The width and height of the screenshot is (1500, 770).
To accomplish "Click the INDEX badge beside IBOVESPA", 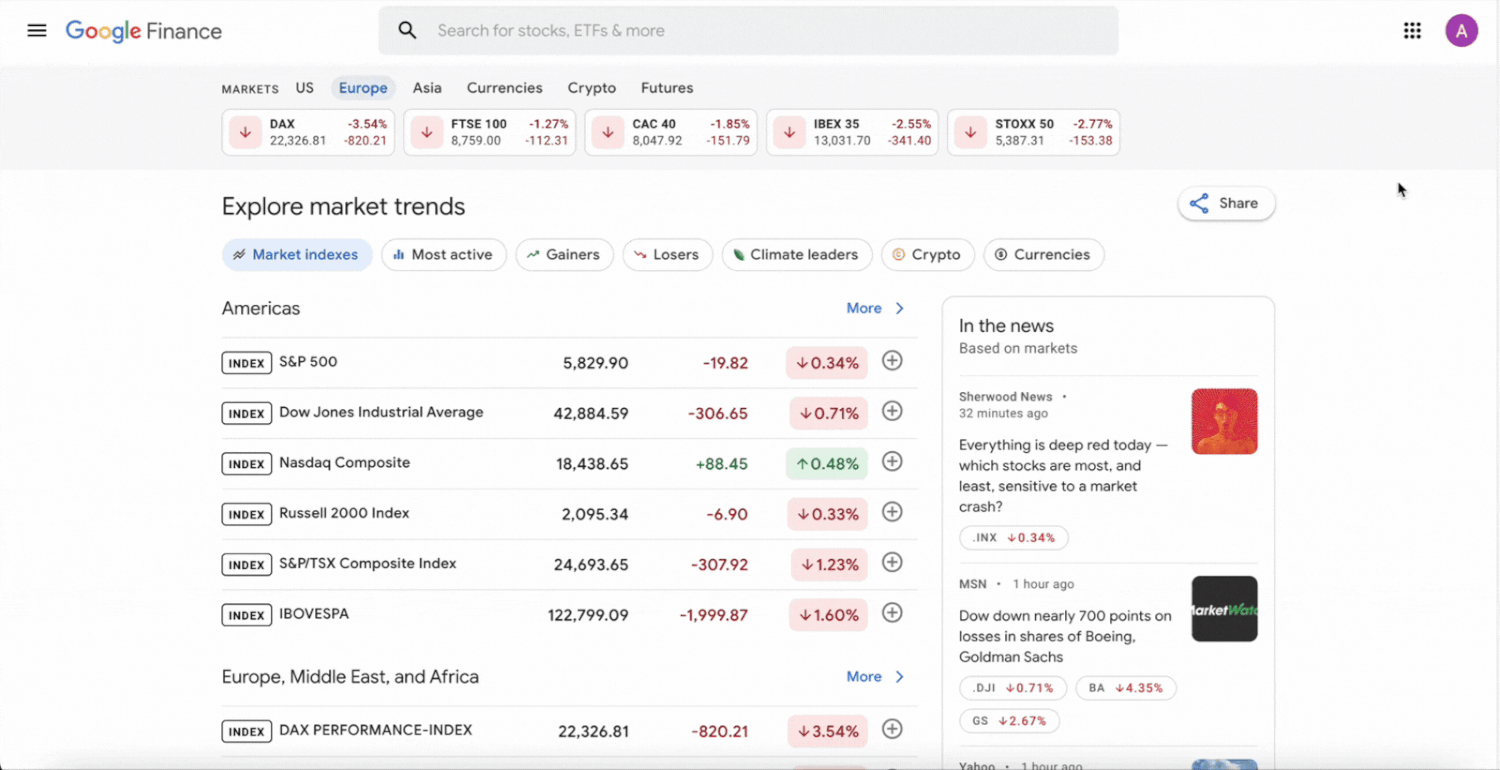I will point(246,615).
